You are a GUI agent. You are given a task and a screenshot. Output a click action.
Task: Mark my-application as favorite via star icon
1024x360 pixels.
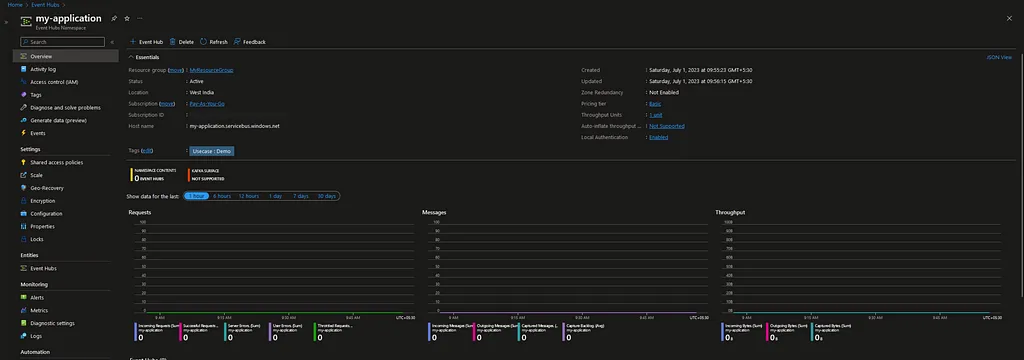point(127,18)
